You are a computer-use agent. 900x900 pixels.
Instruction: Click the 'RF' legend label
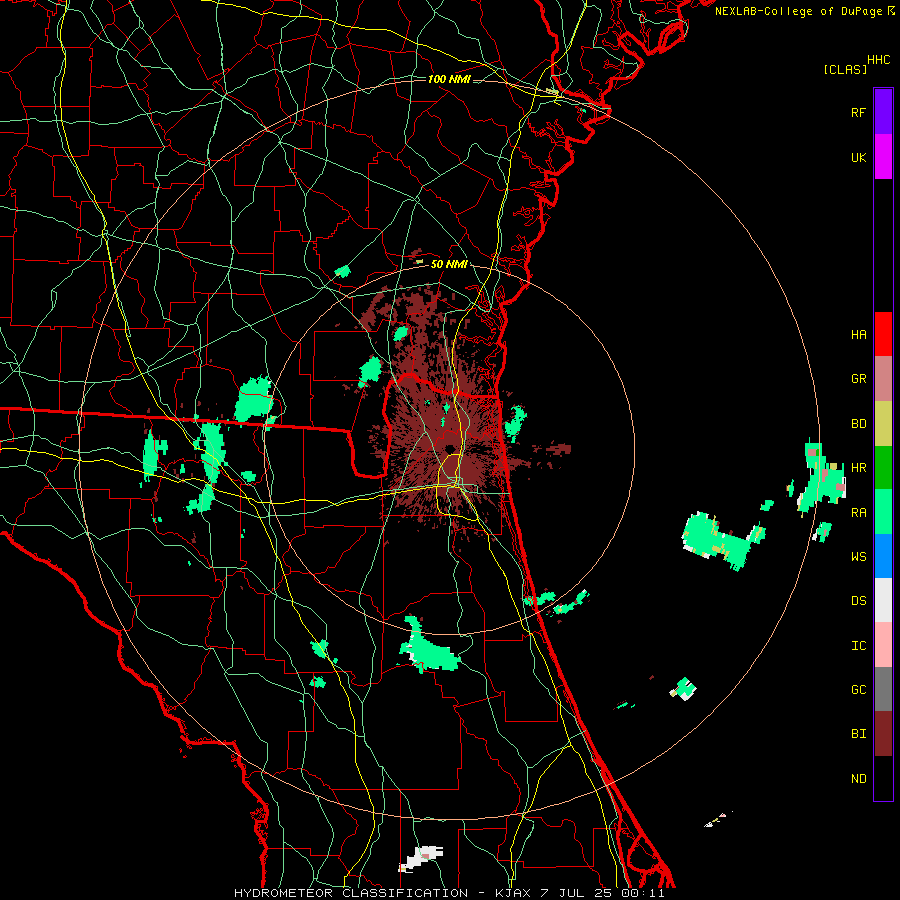coord(858,112)
